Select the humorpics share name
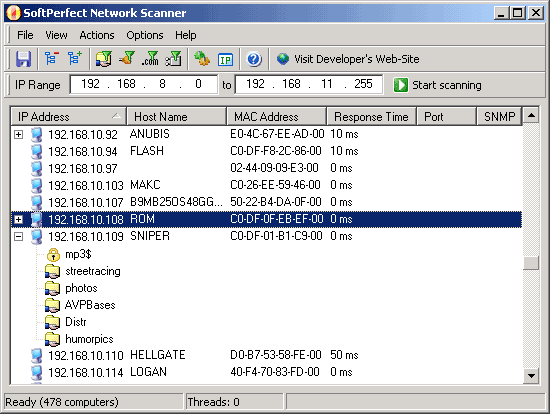 [89, 339]
